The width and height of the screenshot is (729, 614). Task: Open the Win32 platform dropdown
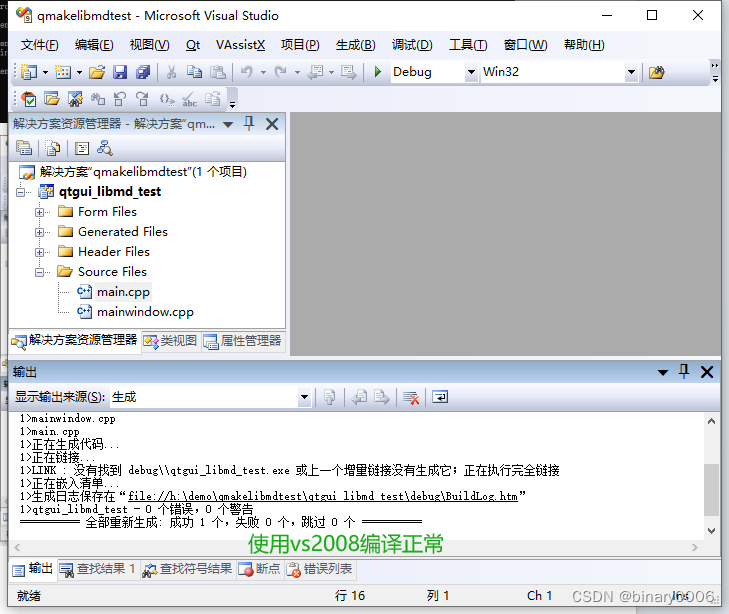point(631,72)
